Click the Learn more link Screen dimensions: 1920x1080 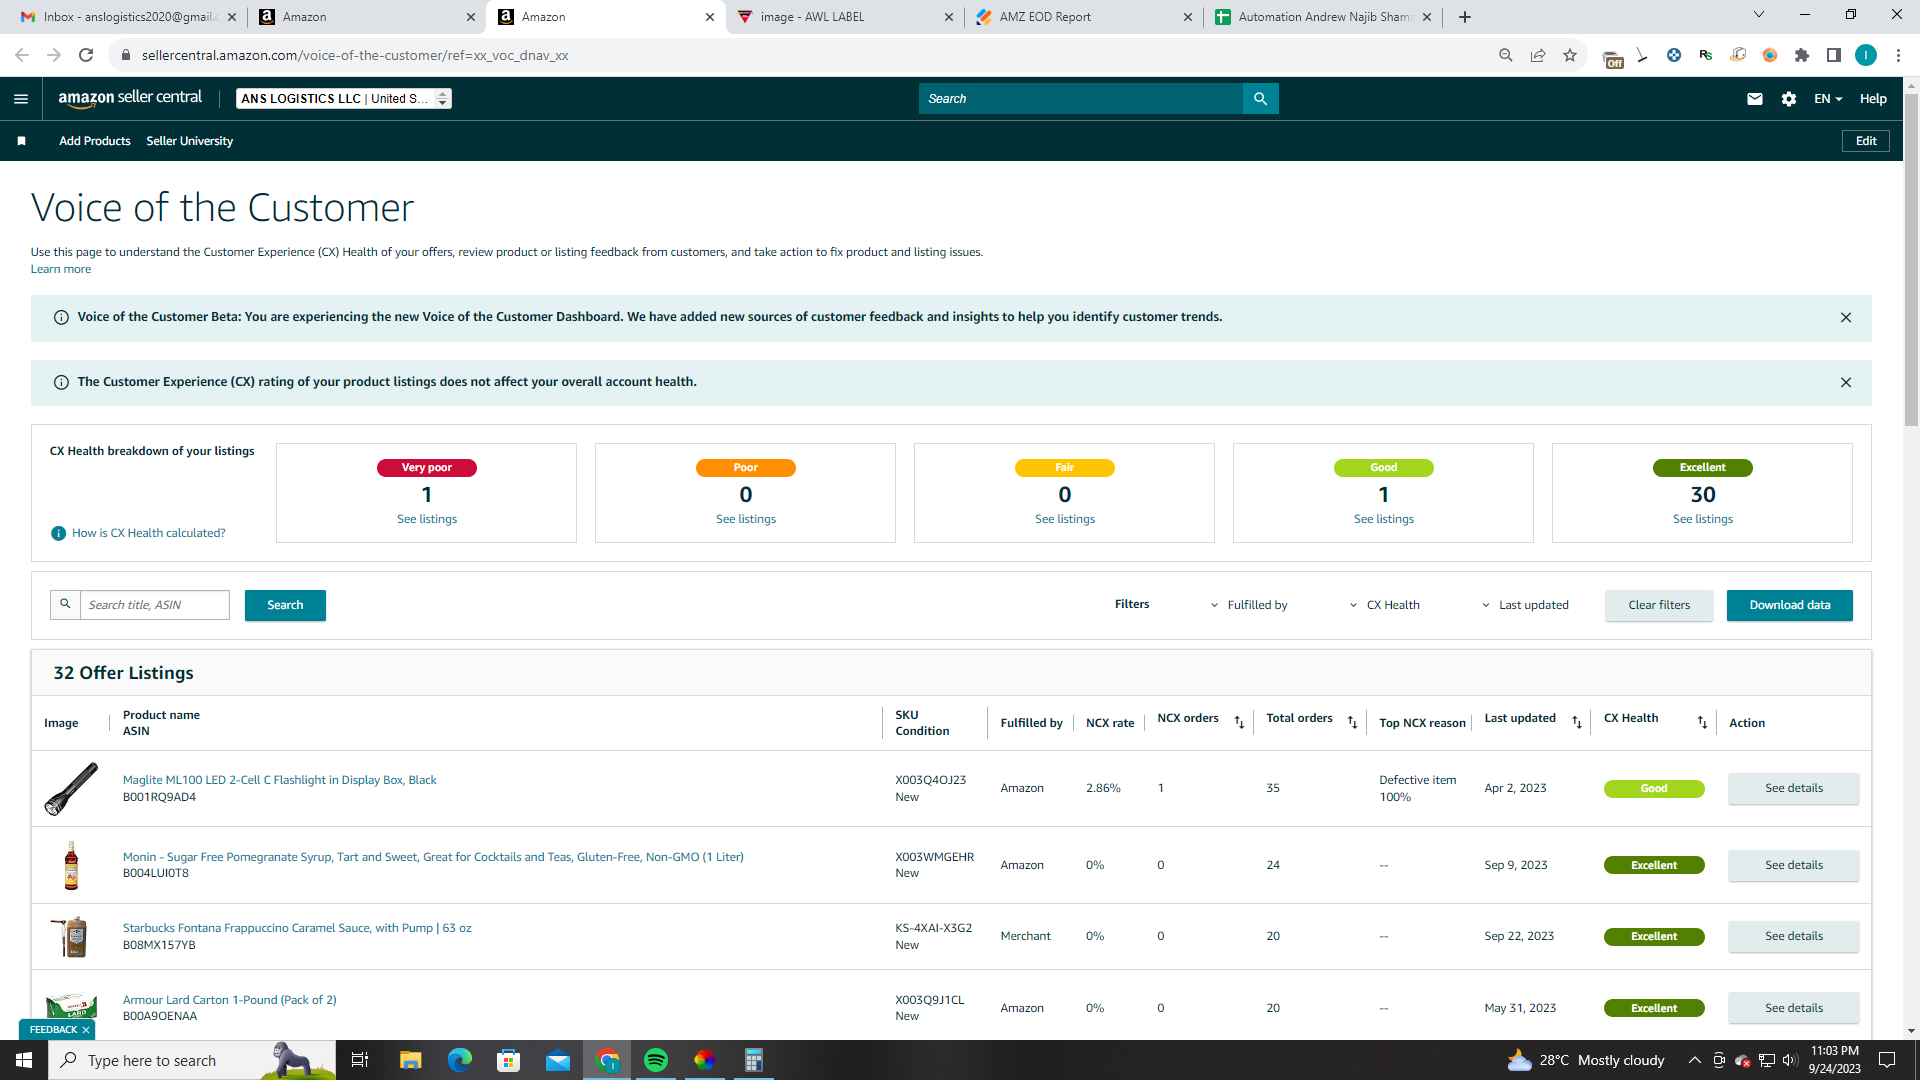[61, 269]
